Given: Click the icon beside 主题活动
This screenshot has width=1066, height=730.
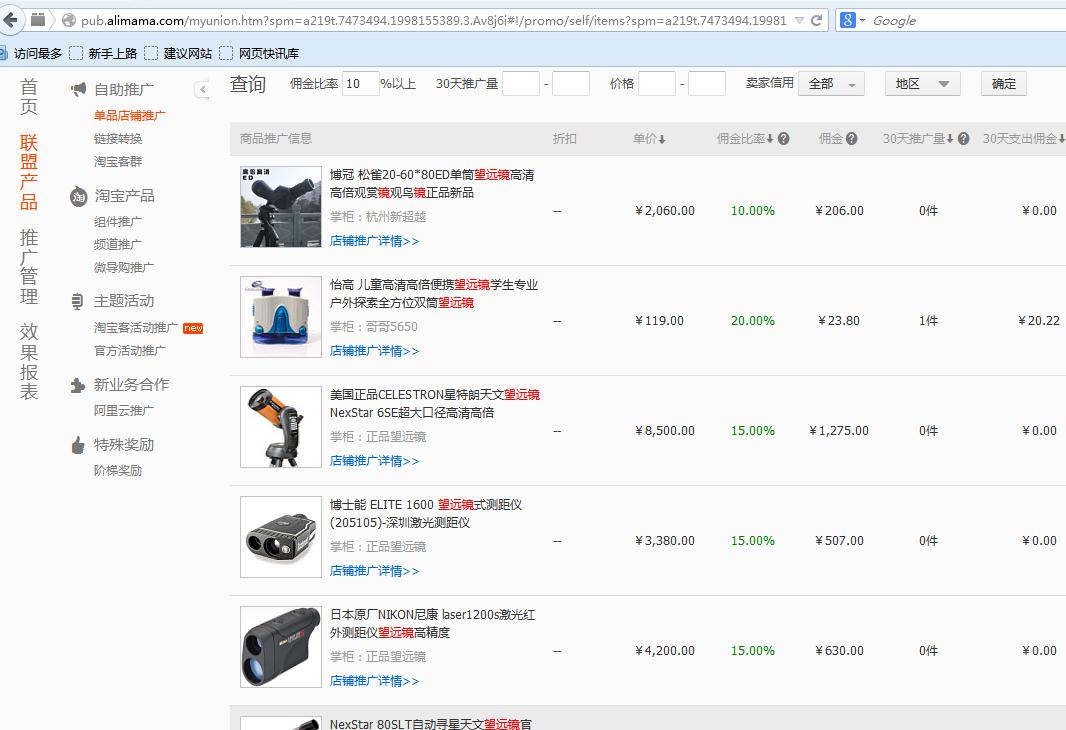Looking at the screenshot, I should [x=78, y=301].
